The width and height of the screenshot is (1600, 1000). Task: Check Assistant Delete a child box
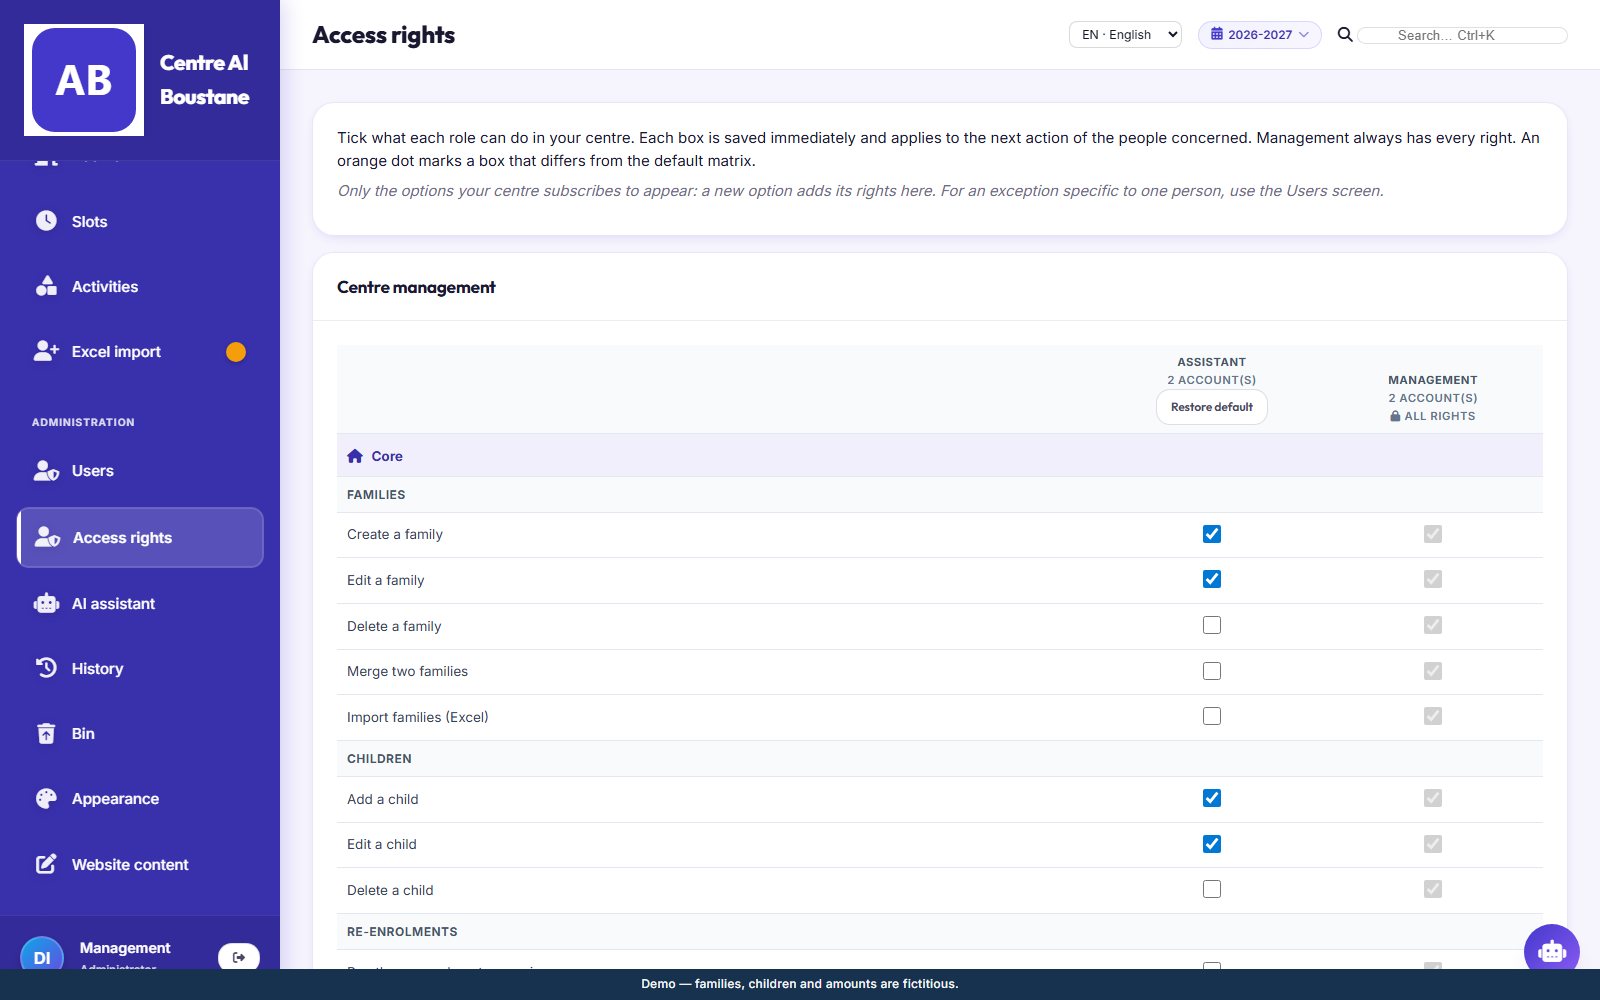pyautogui.click(x=1212, y=889)
